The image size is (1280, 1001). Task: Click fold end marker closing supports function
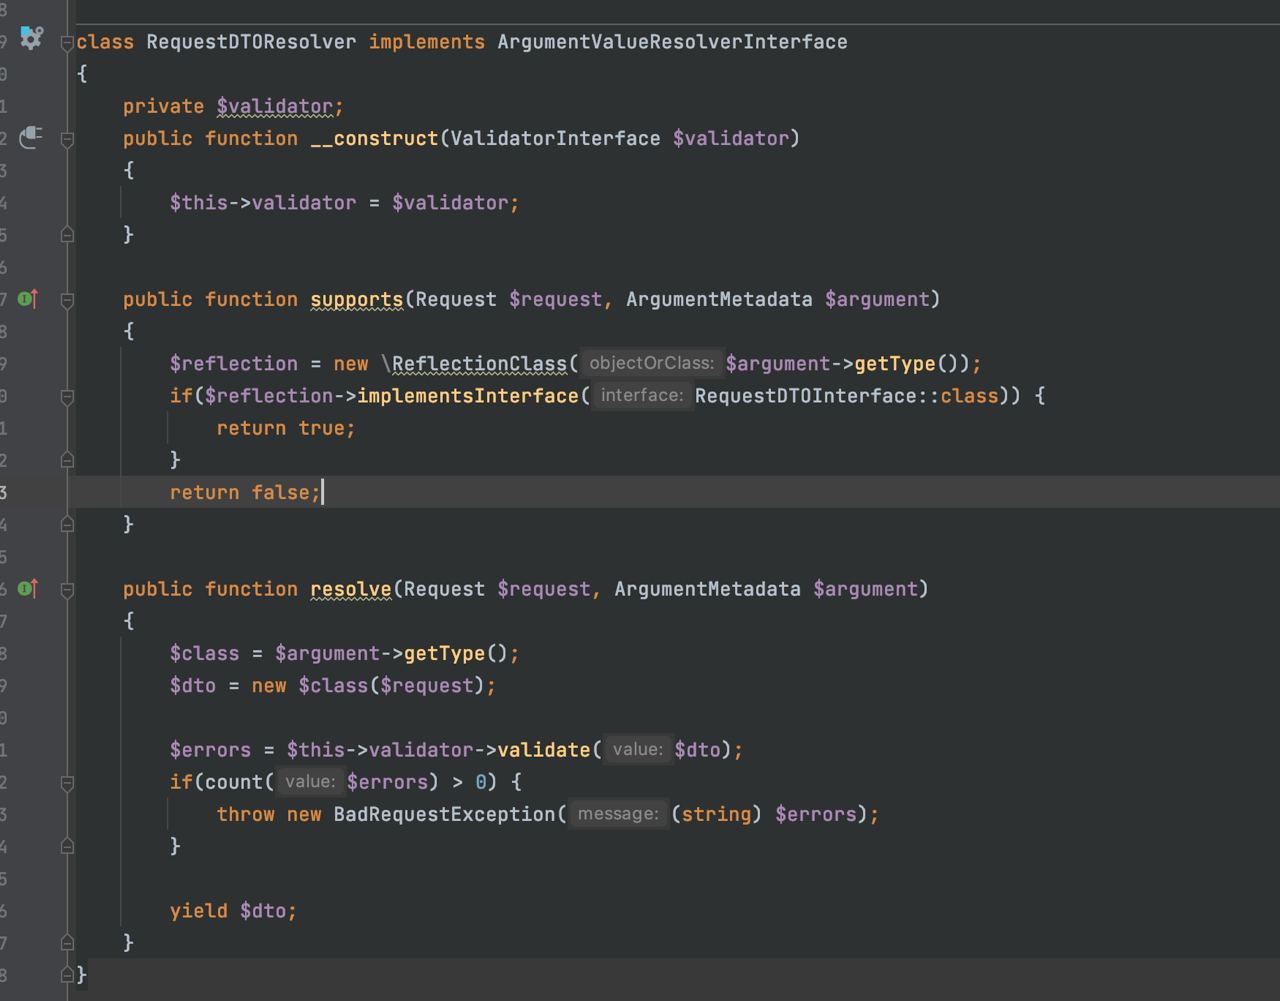(x=67, y=523)
